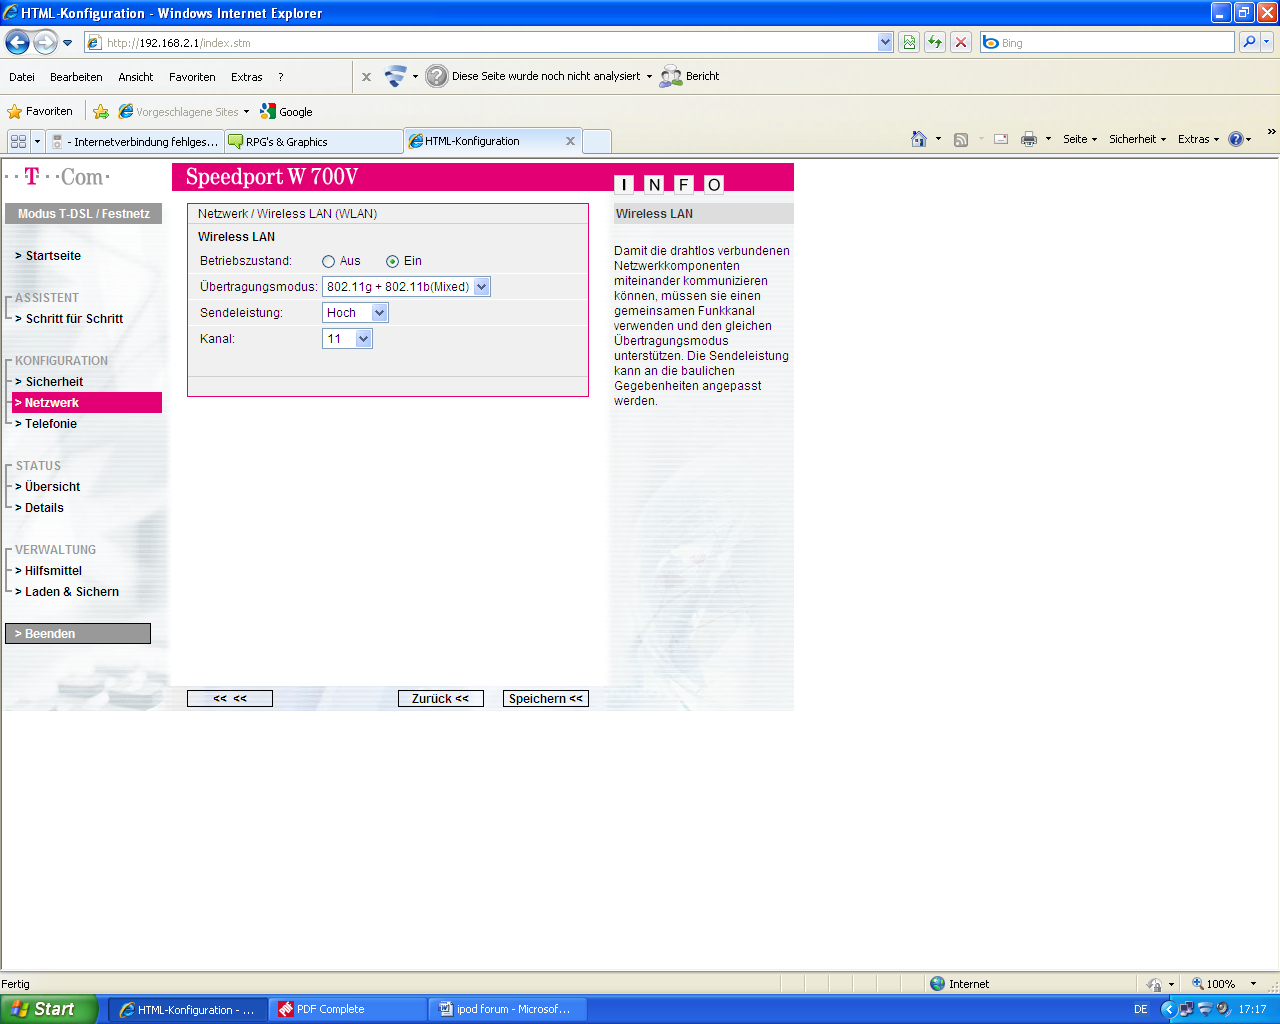Click the security toolbar shield icon
Screen dimensions: 1280x1024
tap(396, 76)
